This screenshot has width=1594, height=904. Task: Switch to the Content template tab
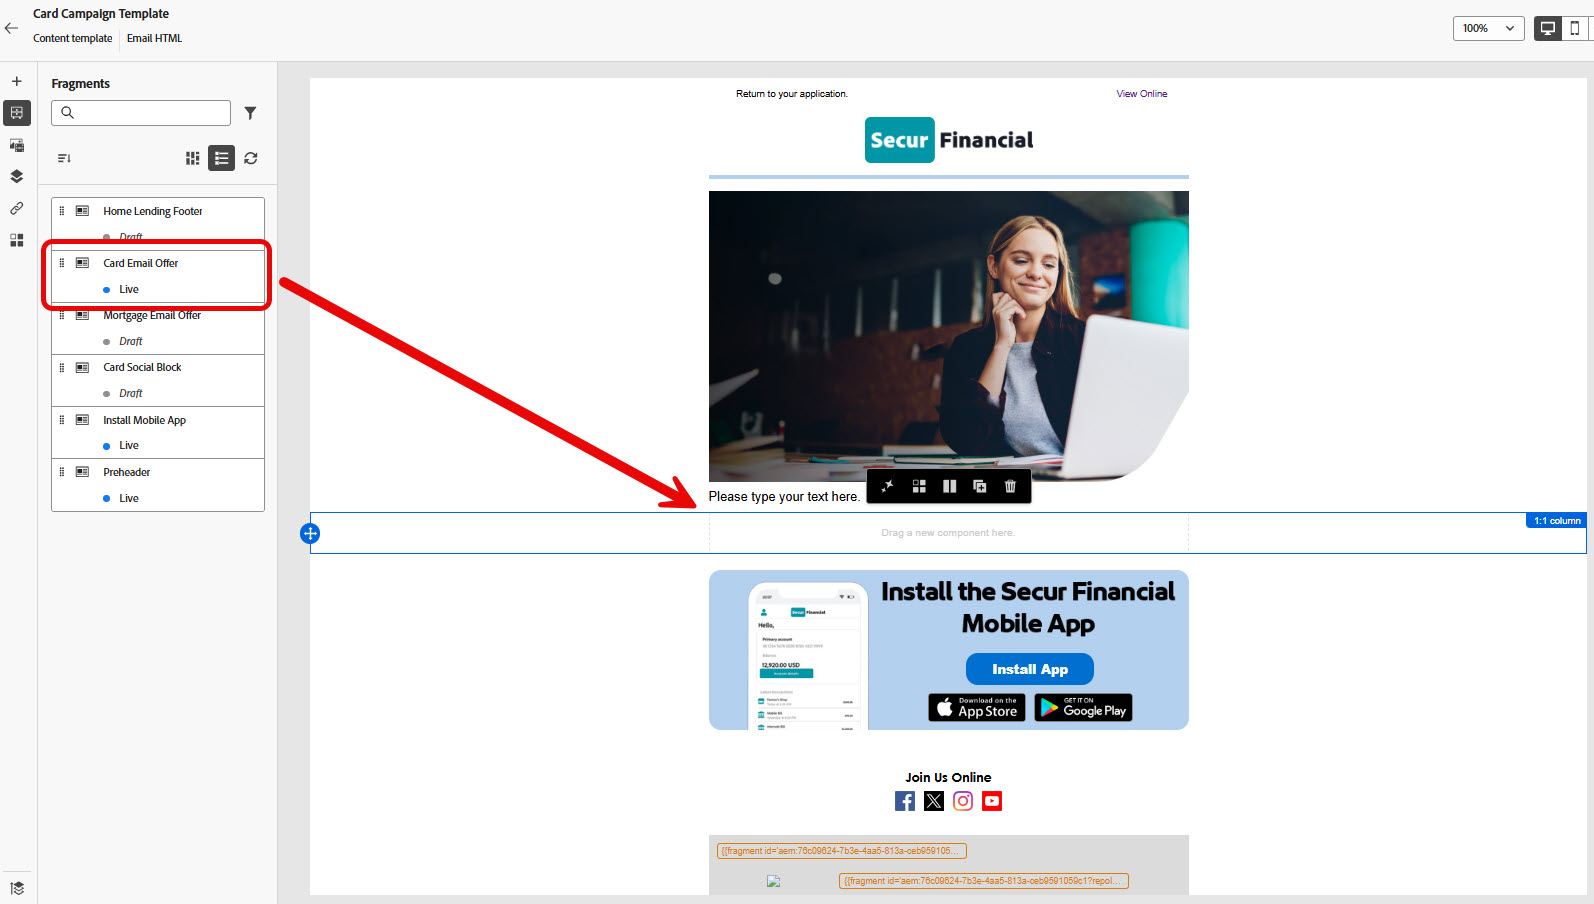[73, 38]
